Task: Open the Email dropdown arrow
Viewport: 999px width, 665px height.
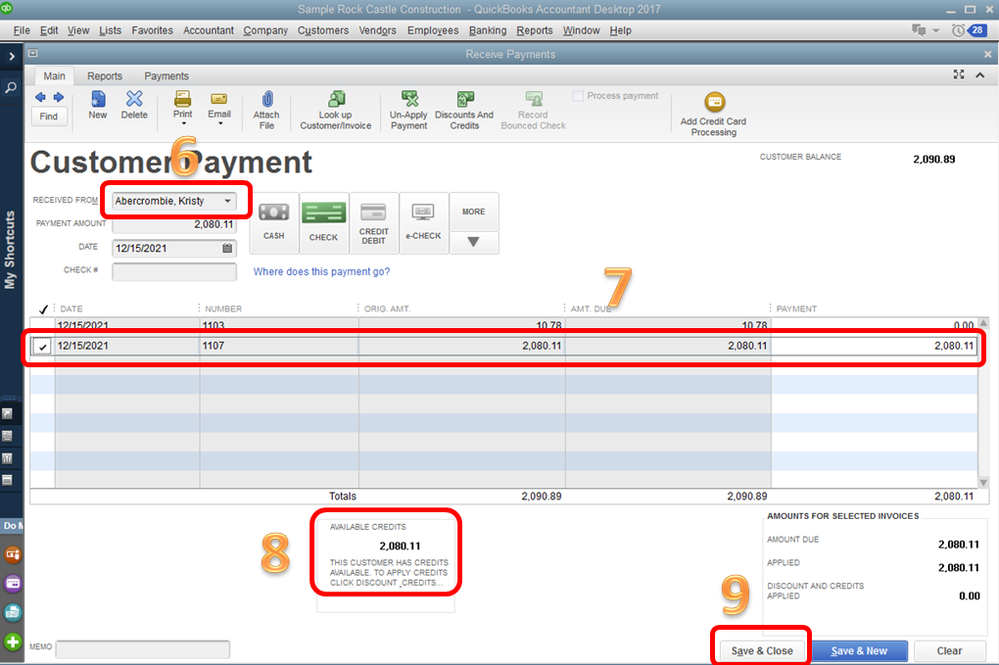Action: (x=220, y=123)
